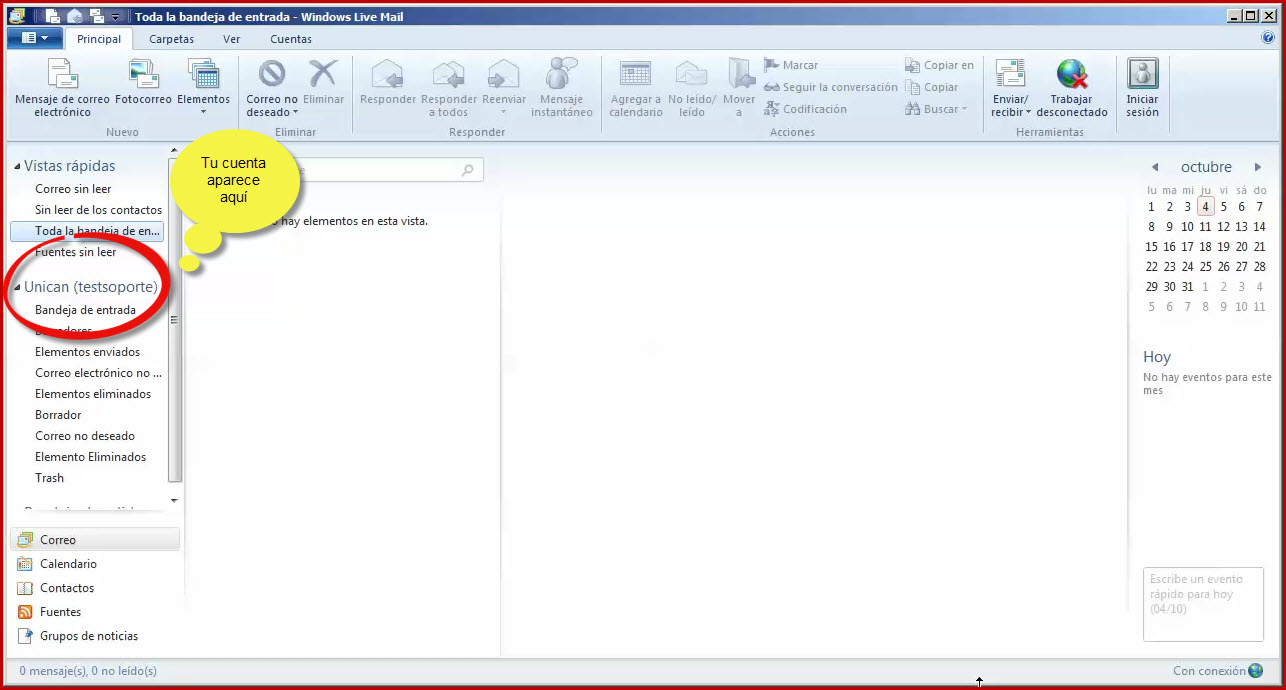Viewport: 1286px width, 690px height.
Task: Click the Responder a todos icon
Action: 448,74
